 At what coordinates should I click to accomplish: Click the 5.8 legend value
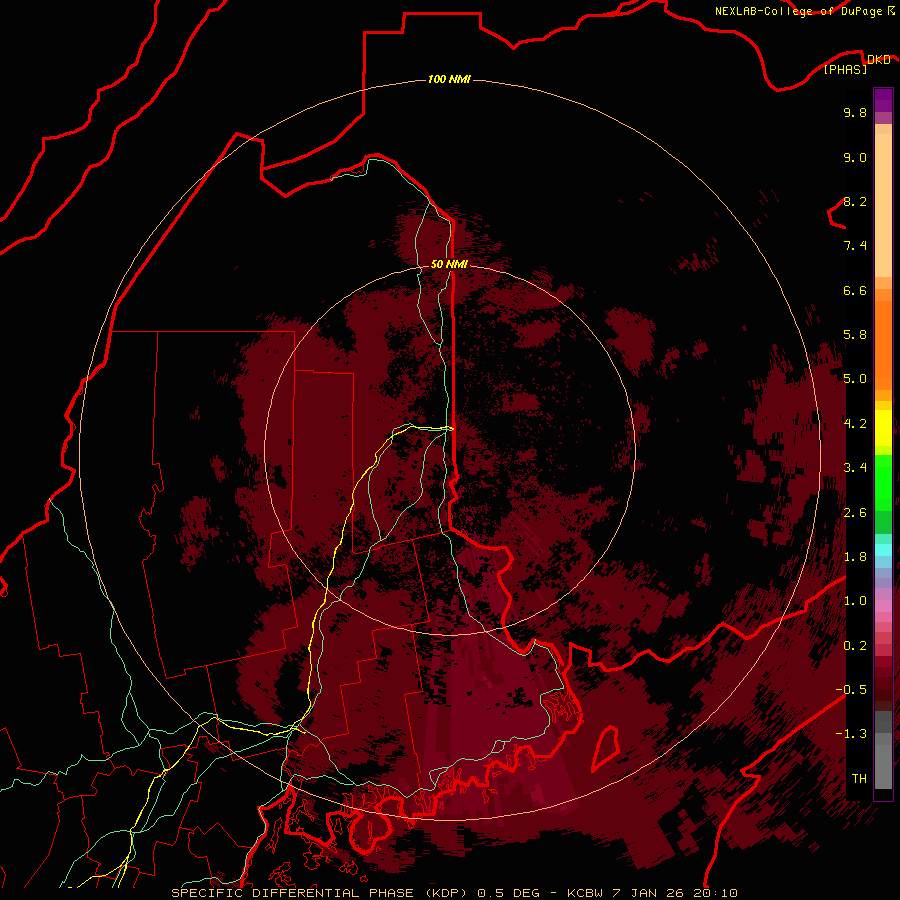point(855,335)
